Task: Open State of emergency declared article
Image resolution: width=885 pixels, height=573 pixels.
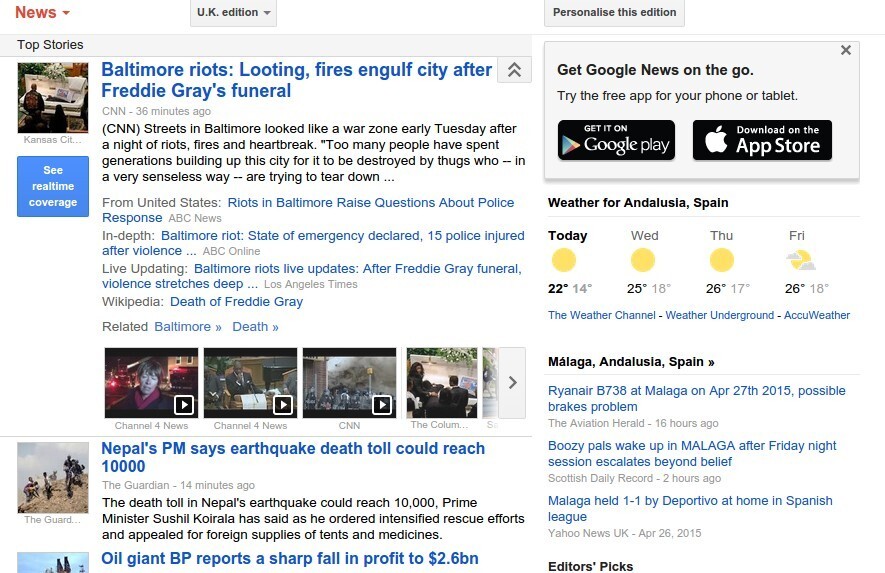Action: [x=313, y=243]
